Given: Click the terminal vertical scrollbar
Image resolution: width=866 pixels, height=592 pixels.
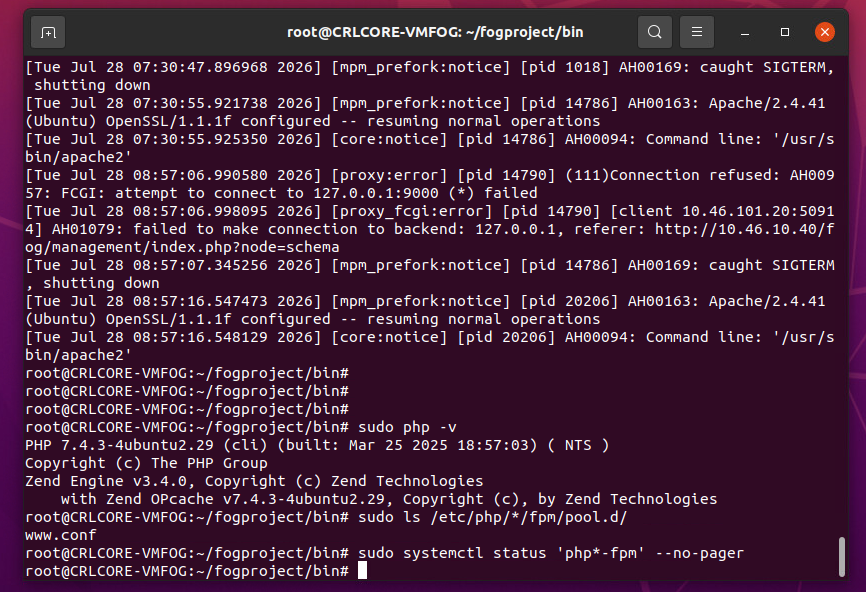Looking at the screenshot, I should pyautogui.click(x=842, y=557).
